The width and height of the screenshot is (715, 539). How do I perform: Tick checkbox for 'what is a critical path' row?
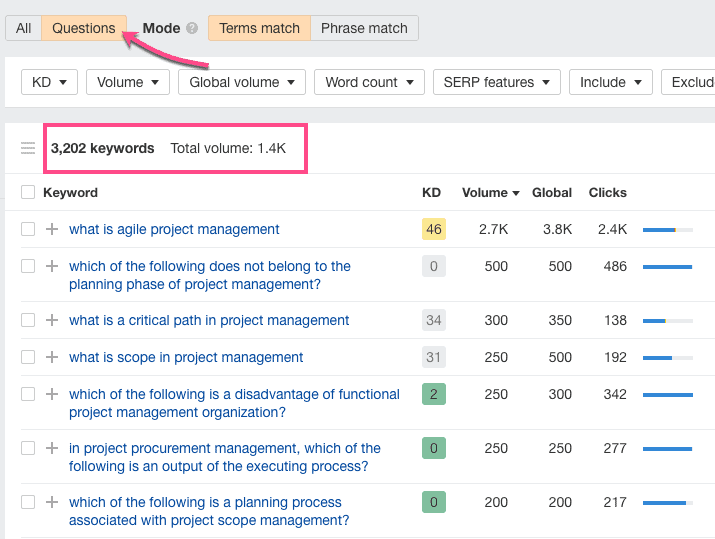pos(28,320)
